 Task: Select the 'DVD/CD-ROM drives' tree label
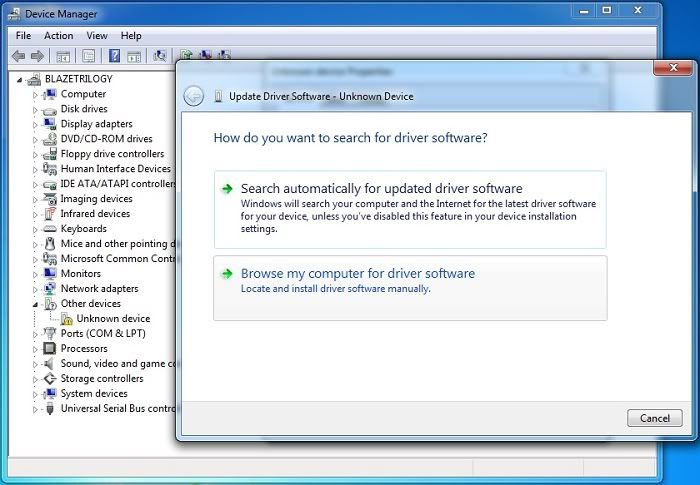(106, 139)
